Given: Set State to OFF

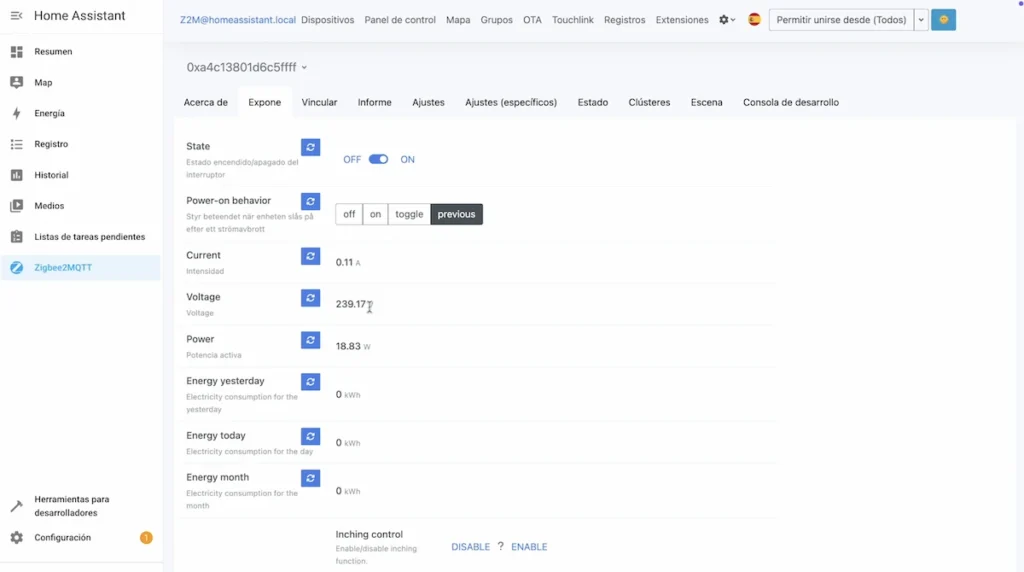Looking at the screenshot, I should click(x=352, y=159).
